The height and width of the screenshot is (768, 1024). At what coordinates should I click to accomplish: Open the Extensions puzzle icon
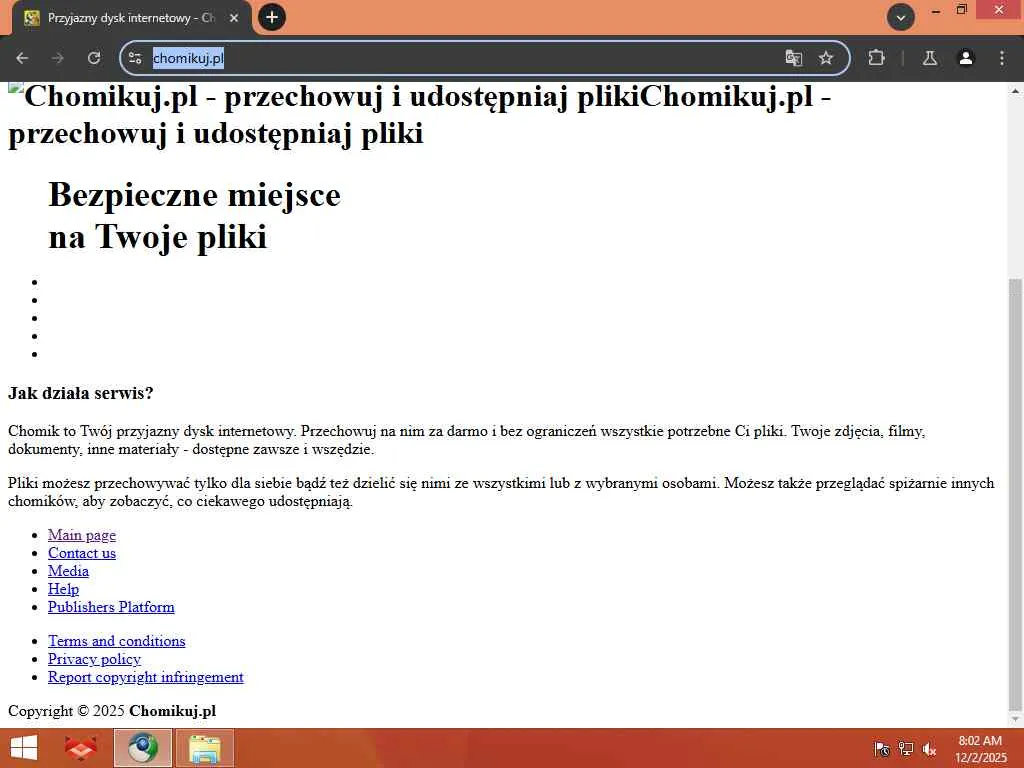point(876,58)
